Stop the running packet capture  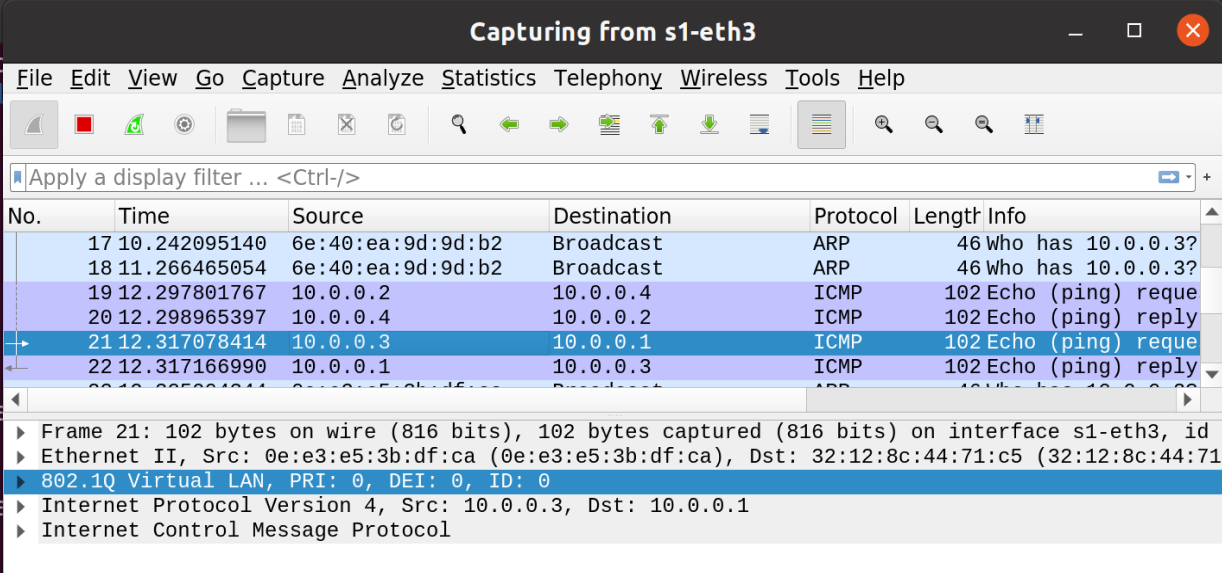[84, 125]
